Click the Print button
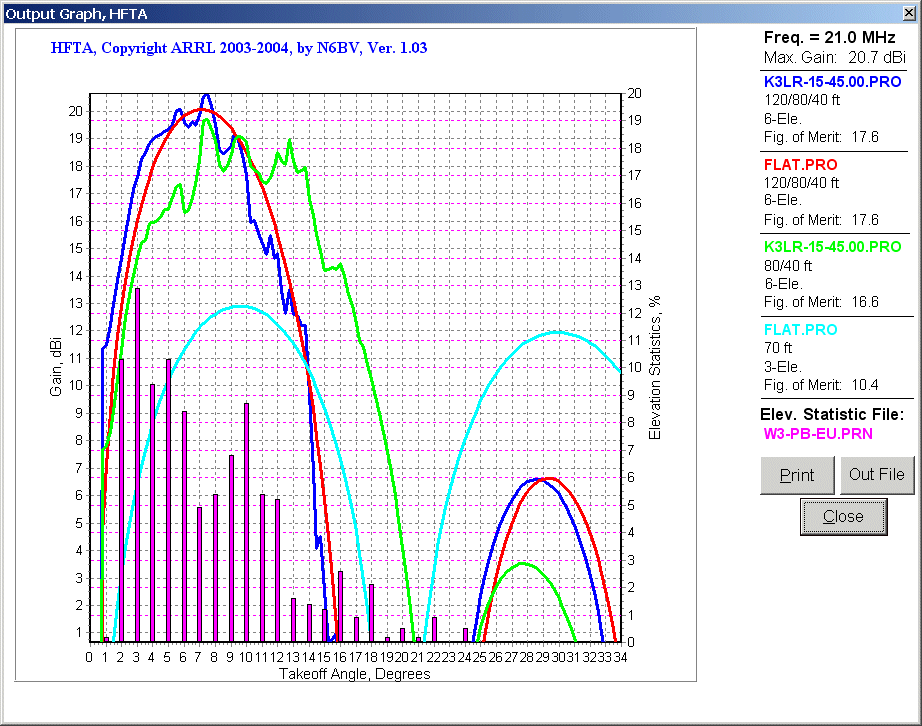Image resolution: width=922 pixels, height=726 pixels. pyautogui.click(x=797, y=475)
